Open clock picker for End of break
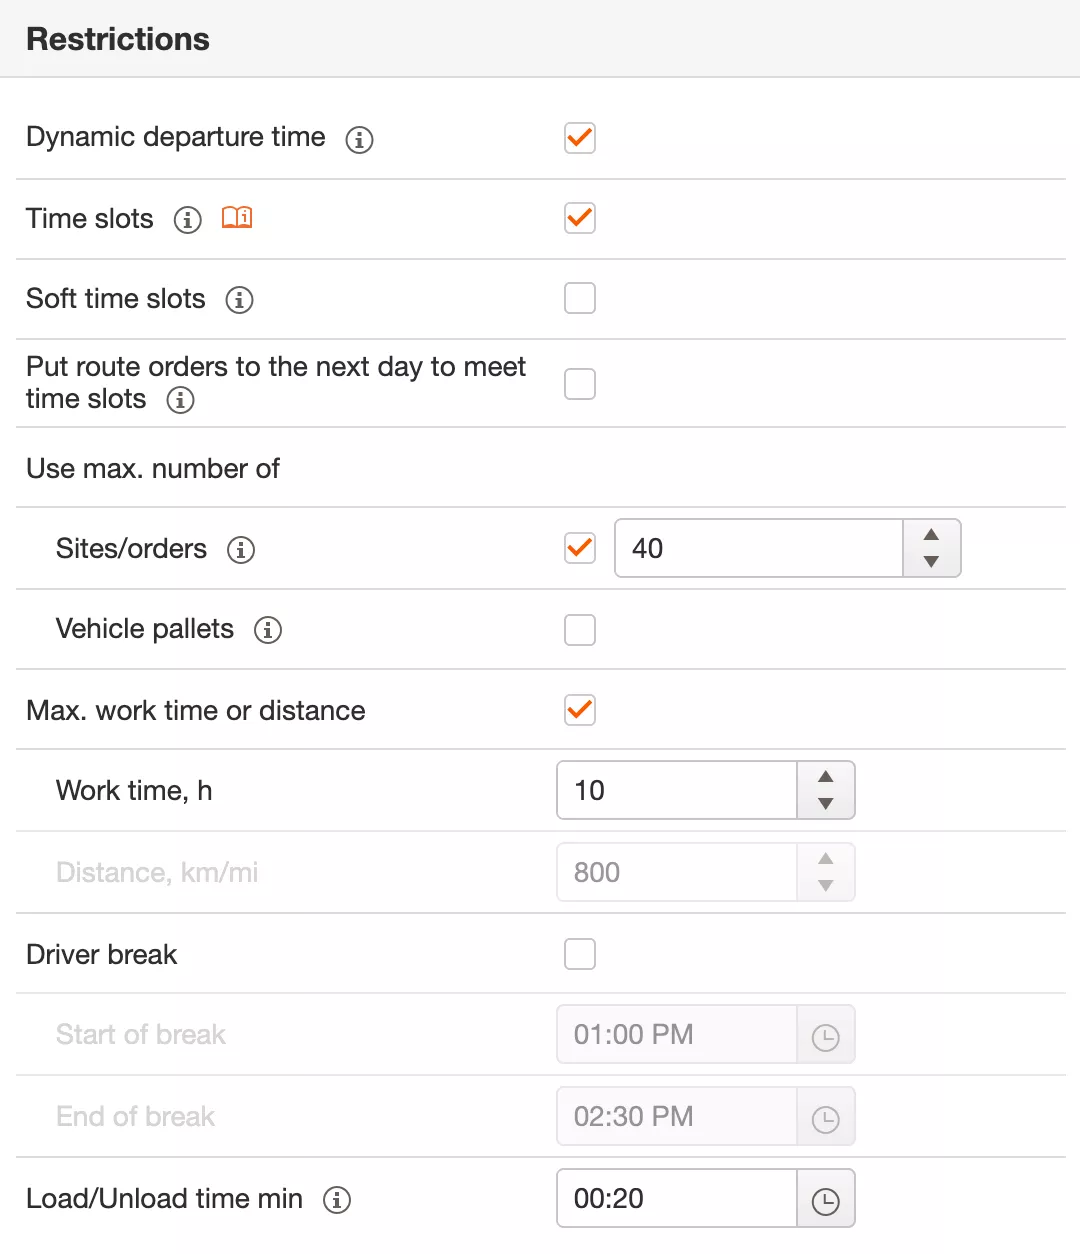This screenshot has height=1254, width=1080. pos(826,1117)
